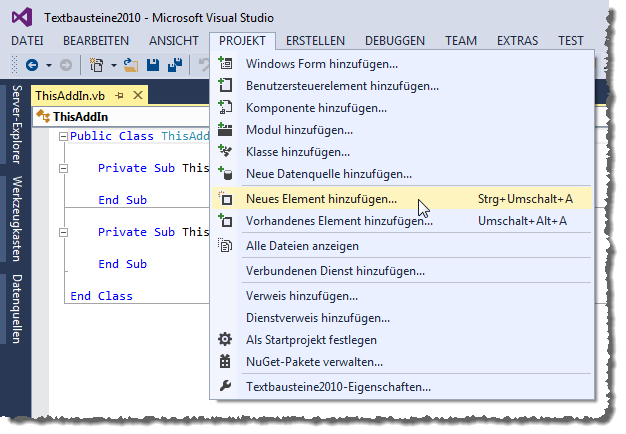626x434 pixels.
Task: Open the ANSICHT menu
Action: (x=174, y=41)
